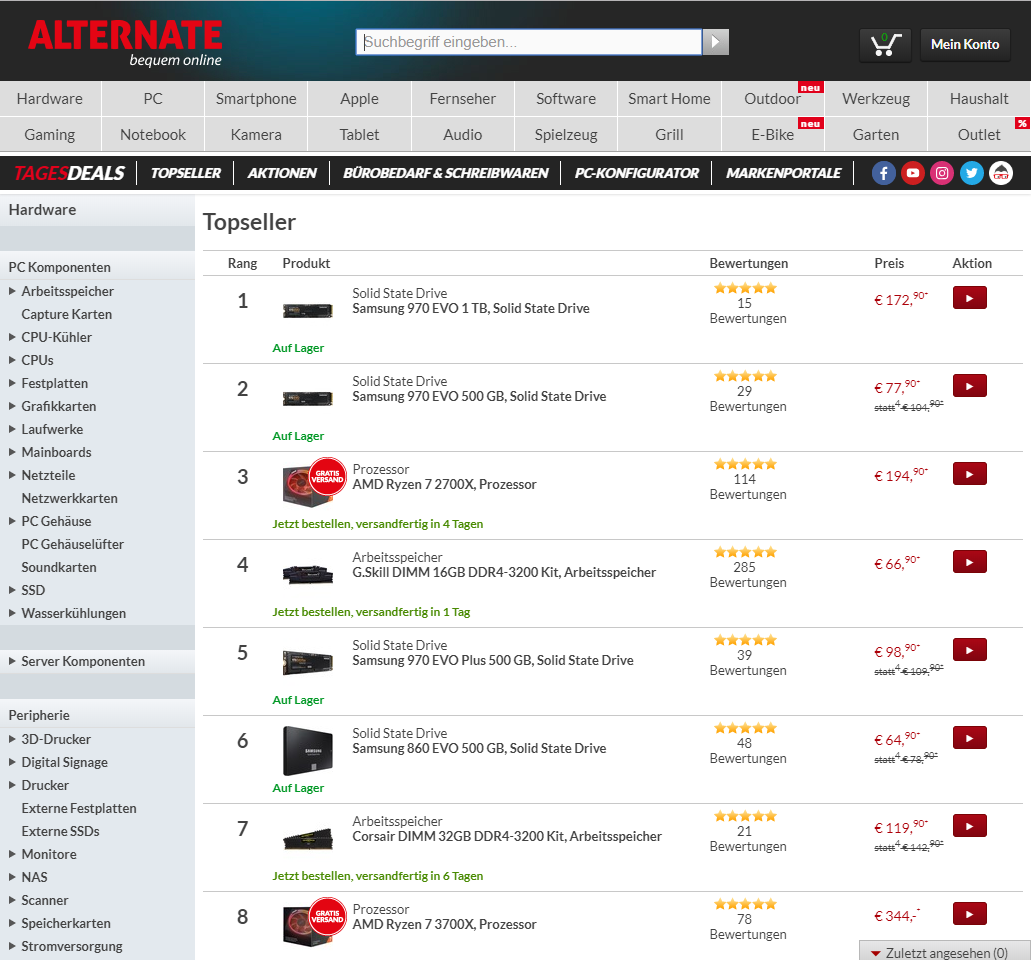Open Netzwerkkarten sidebar link
Screen dimensions: 1031x960
coord(69,498)
